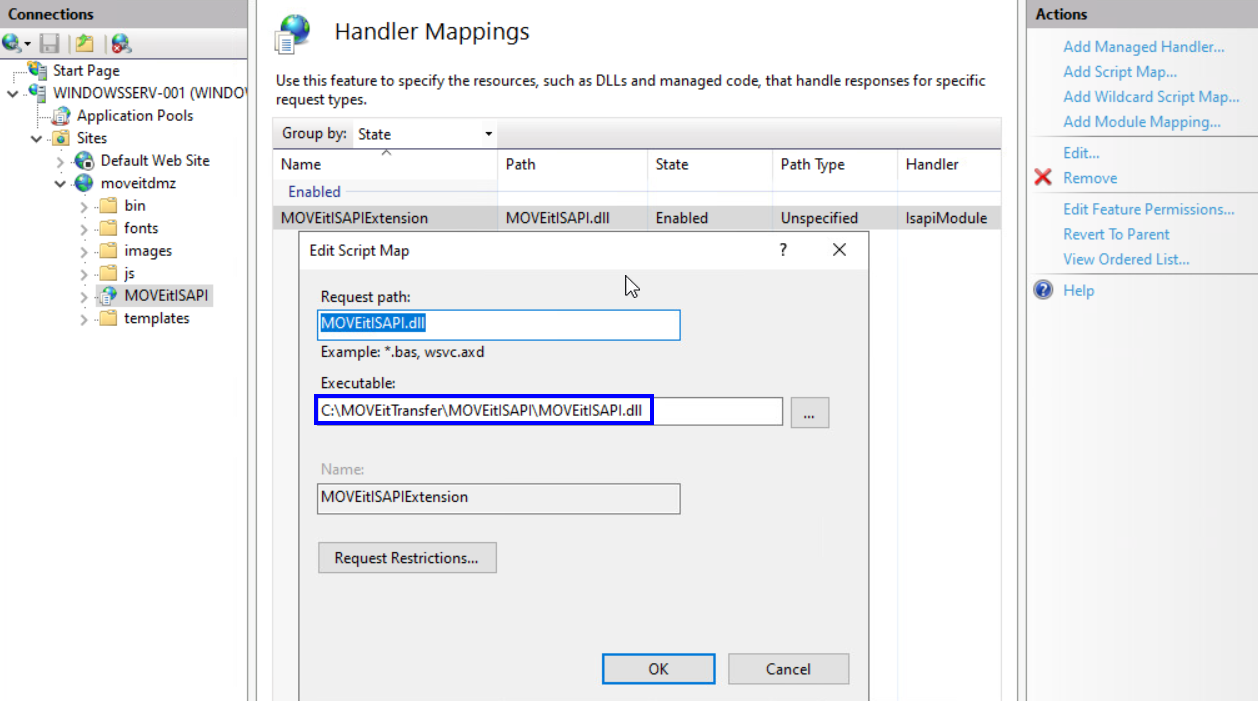Screen dimensions: 1258x701
Task: Click Add Wildcard Script Map link
Action: [x=1151, y=97]
